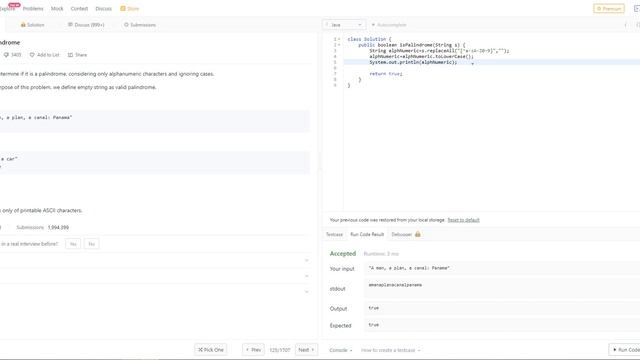Go to the Contest page
The image size is (640, 360).
point(79,9)
